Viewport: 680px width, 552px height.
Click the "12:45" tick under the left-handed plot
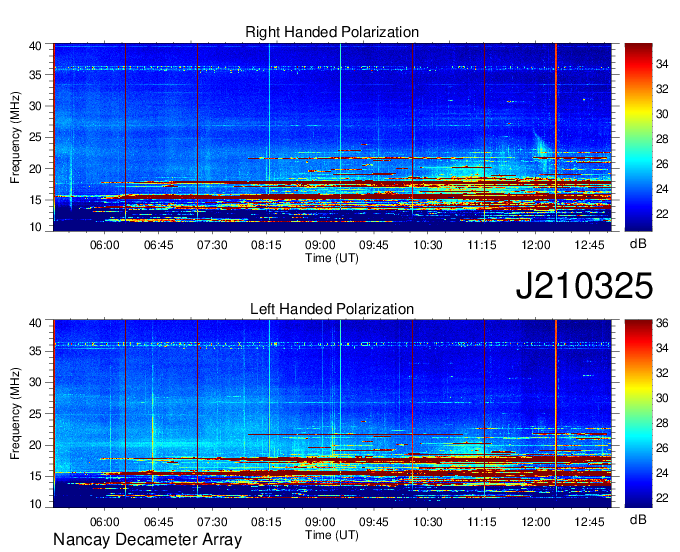tap(589, 522)
